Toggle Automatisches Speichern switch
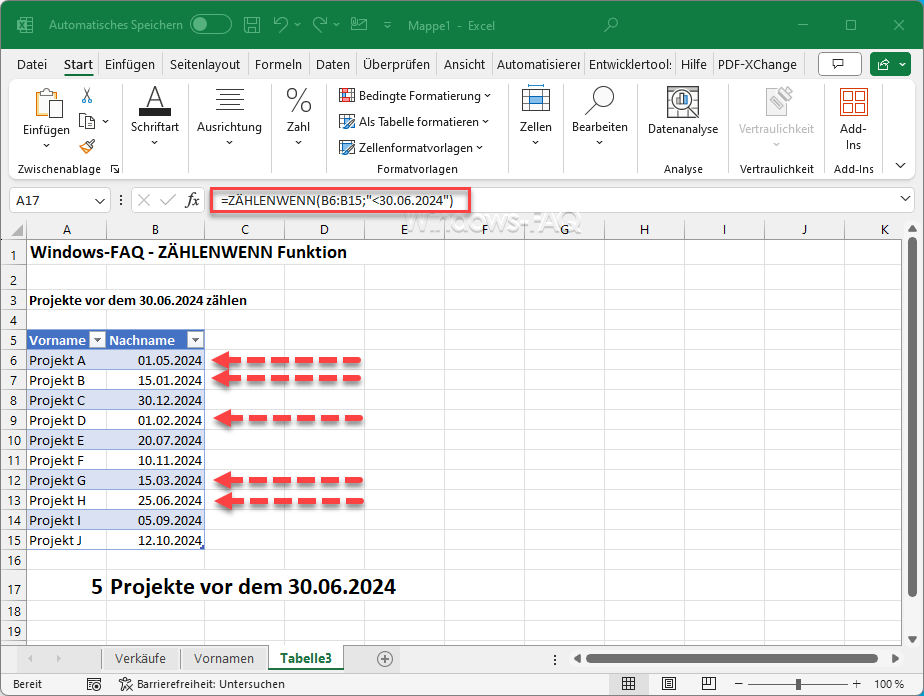The image size is (924, 696). [210, 25]
